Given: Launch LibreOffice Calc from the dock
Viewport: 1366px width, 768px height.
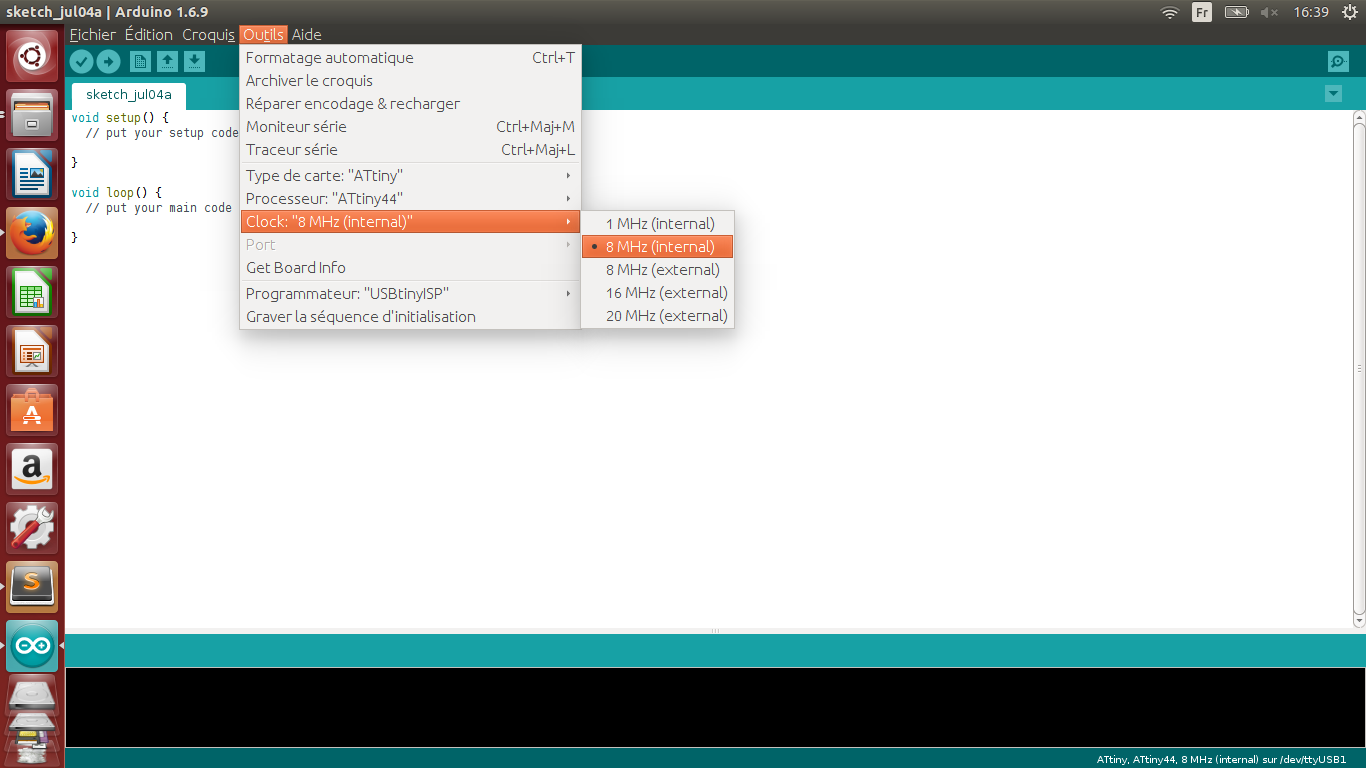Looking at the screenshot, I should [x=33, y=291].
